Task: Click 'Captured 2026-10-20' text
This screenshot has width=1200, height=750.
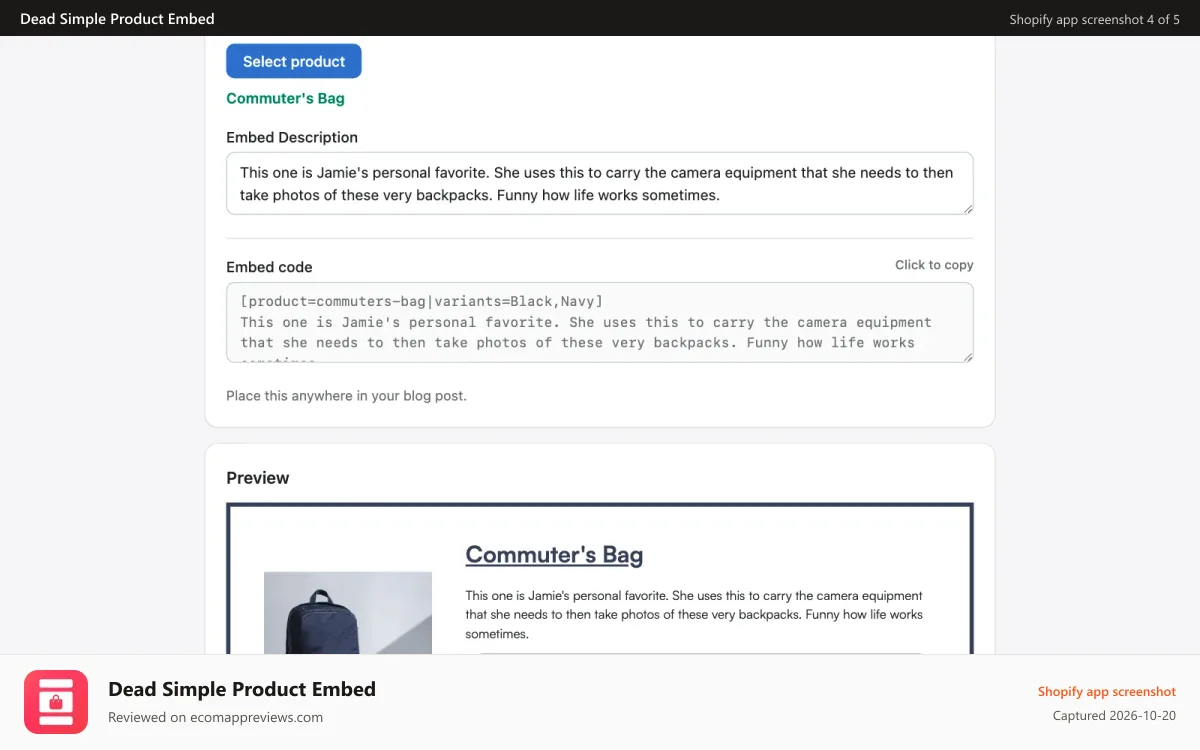Action: (x=1114, y=716)
